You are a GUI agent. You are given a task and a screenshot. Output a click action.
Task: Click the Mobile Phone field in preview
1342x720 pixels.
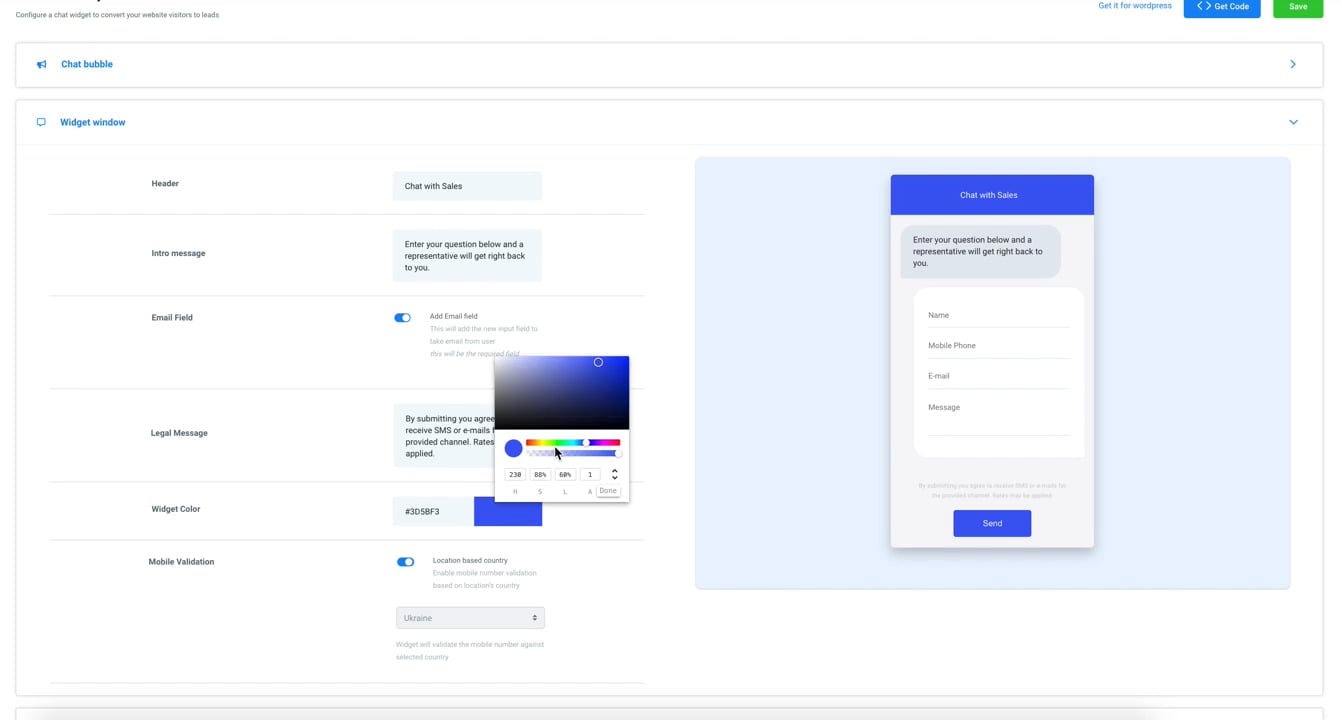(998, 346)
